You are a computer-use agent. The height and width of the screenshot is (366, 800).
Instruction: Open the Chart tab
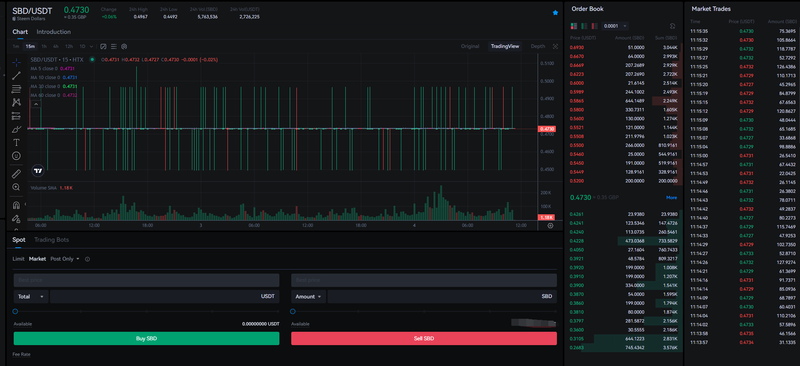click(x=20, y=32)
